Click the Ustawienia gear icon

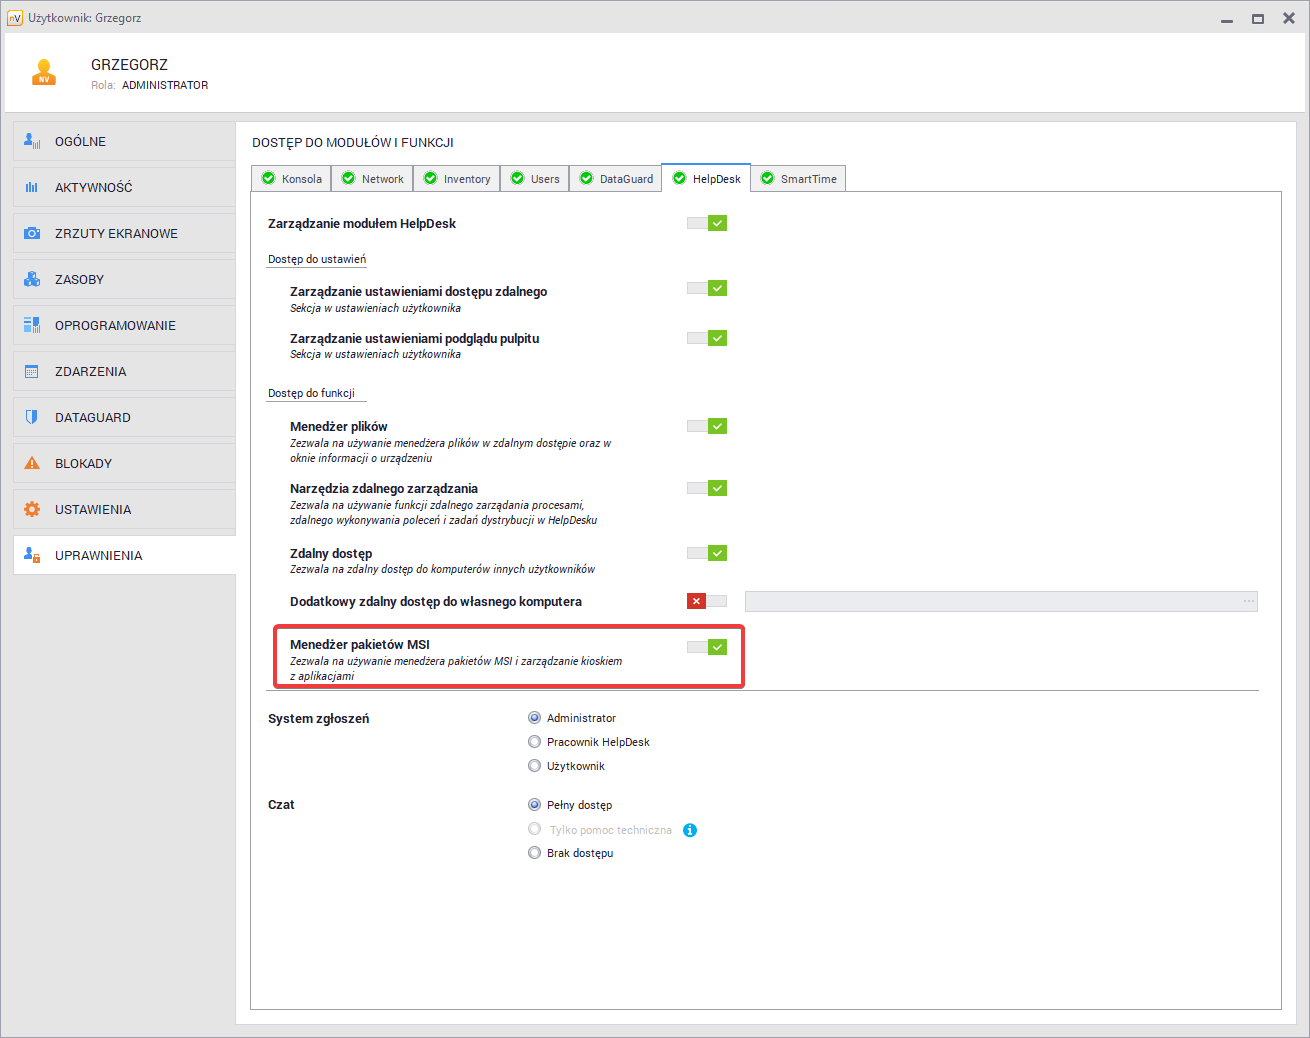point(32,509)
